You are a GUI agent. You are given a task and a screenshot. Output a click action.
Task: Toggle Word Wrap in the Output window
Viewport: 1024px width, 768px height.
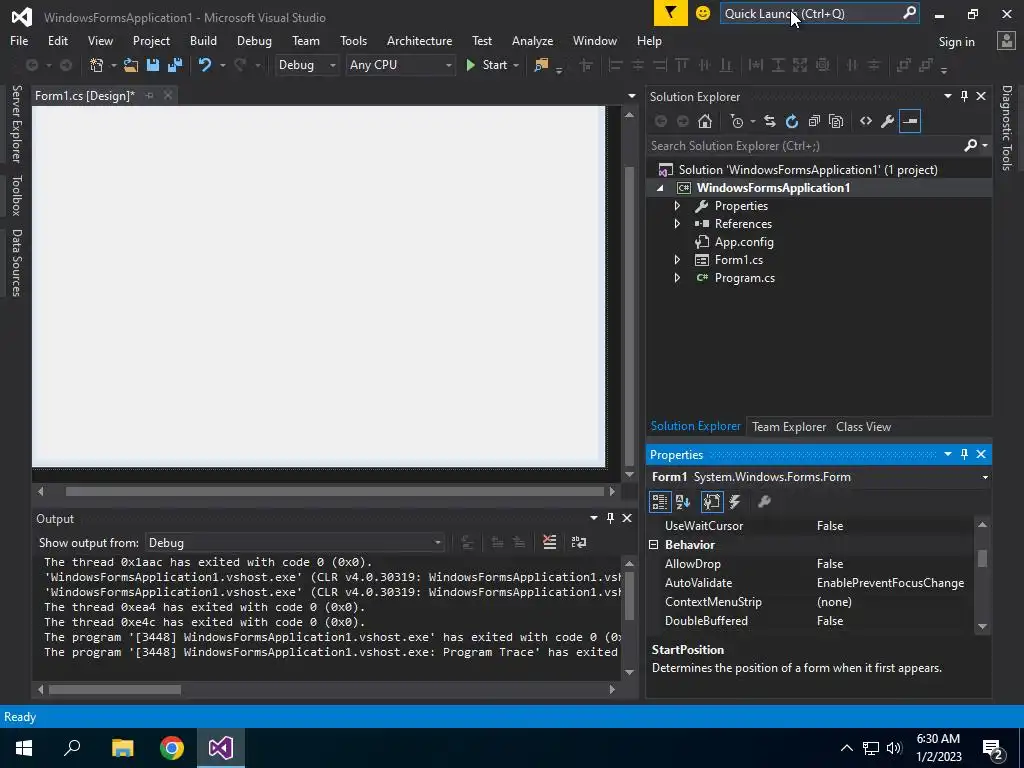pyautogui.click(x=579, y=542)
